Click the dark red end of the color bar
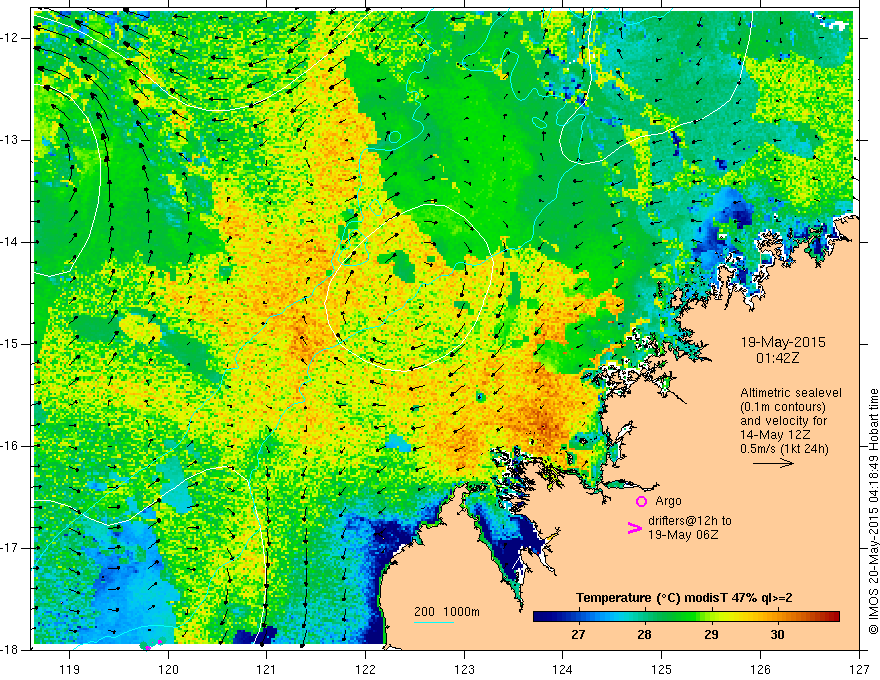The width and height of the screenshot is (880, 680). 834,617
